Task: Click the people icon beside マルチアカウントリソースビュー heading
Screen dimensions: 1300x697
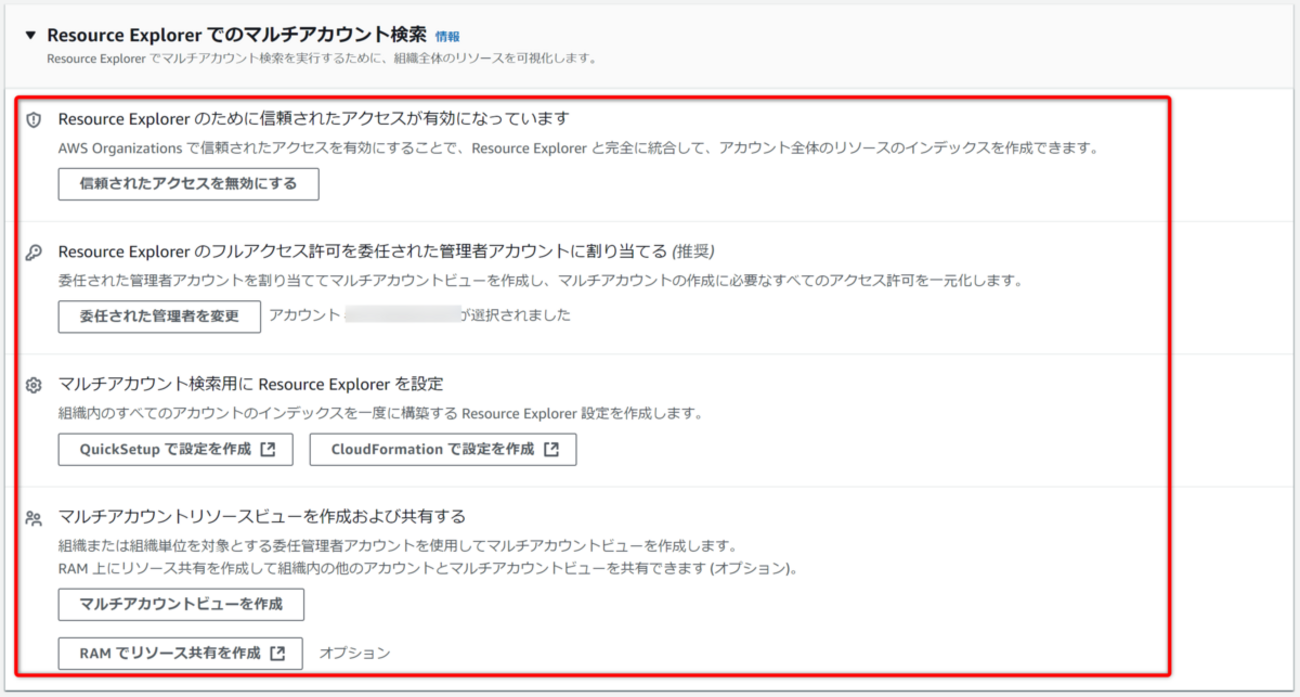Action: [33, 518]
